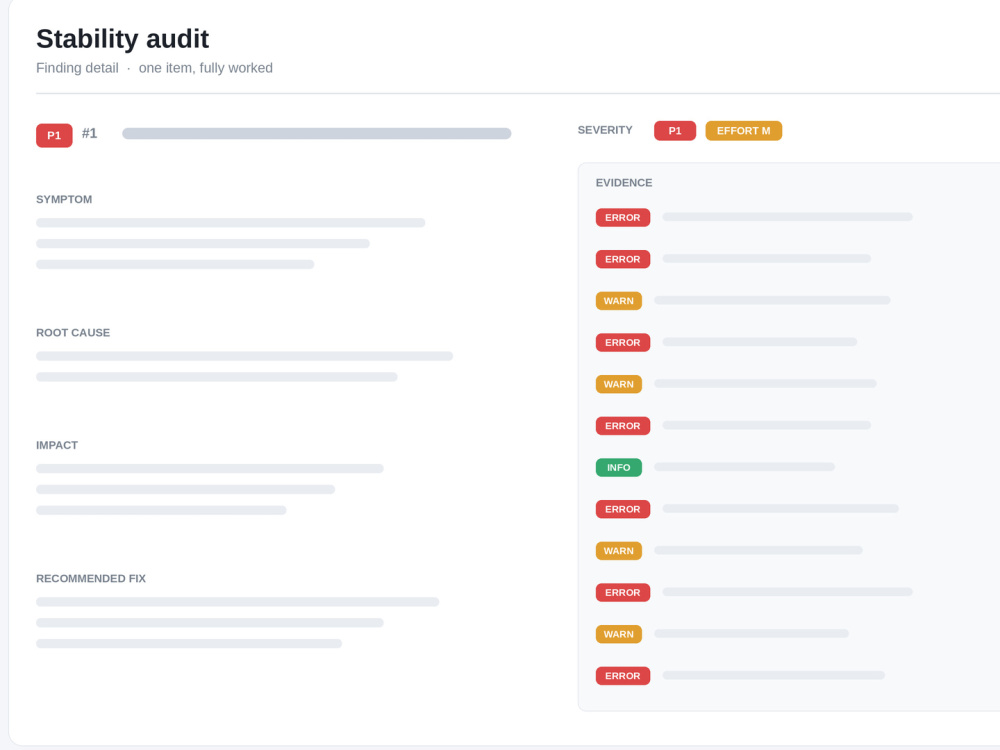Click the 'Finding detail' subtitle text
1000x750 pixels.
coord(77,68)
